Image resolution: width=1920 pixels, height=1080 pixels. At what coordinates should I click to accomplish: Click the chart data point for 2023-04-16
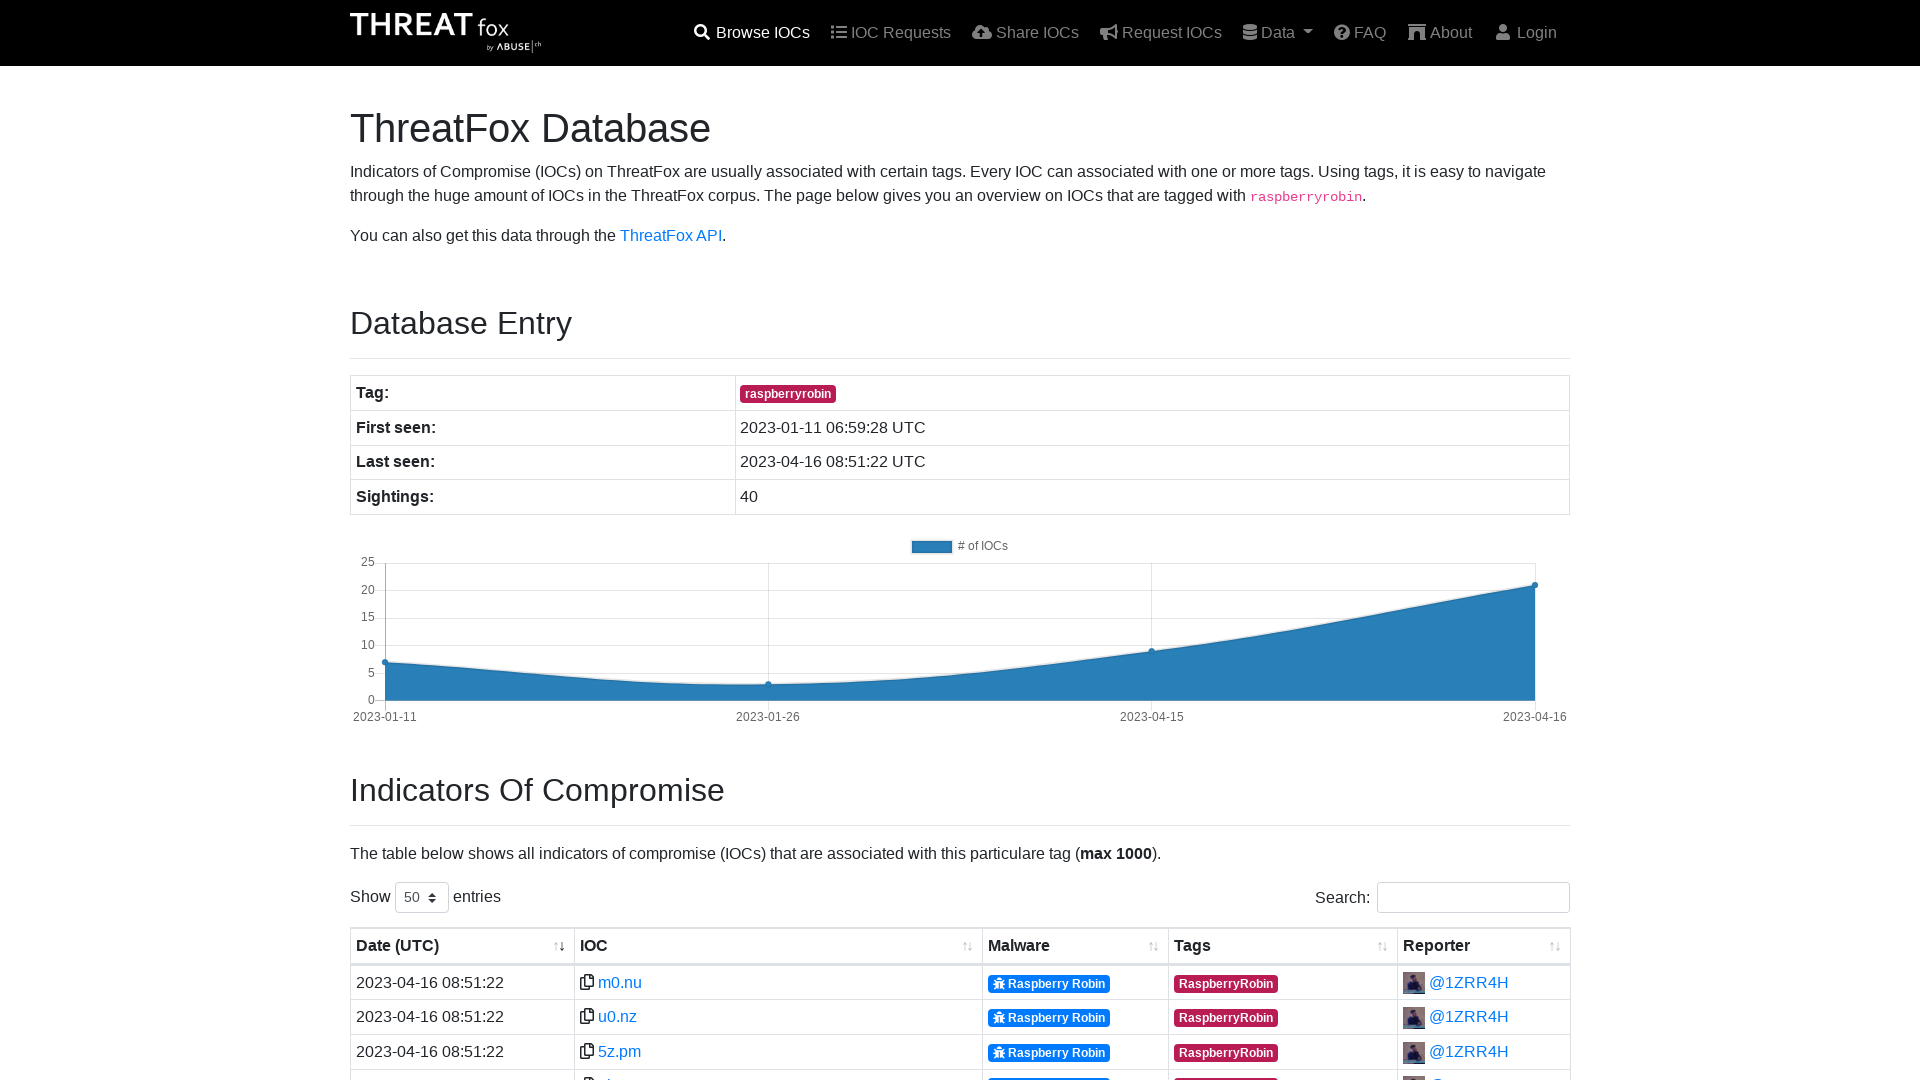pyautogui.click(x=1535, y=585)
